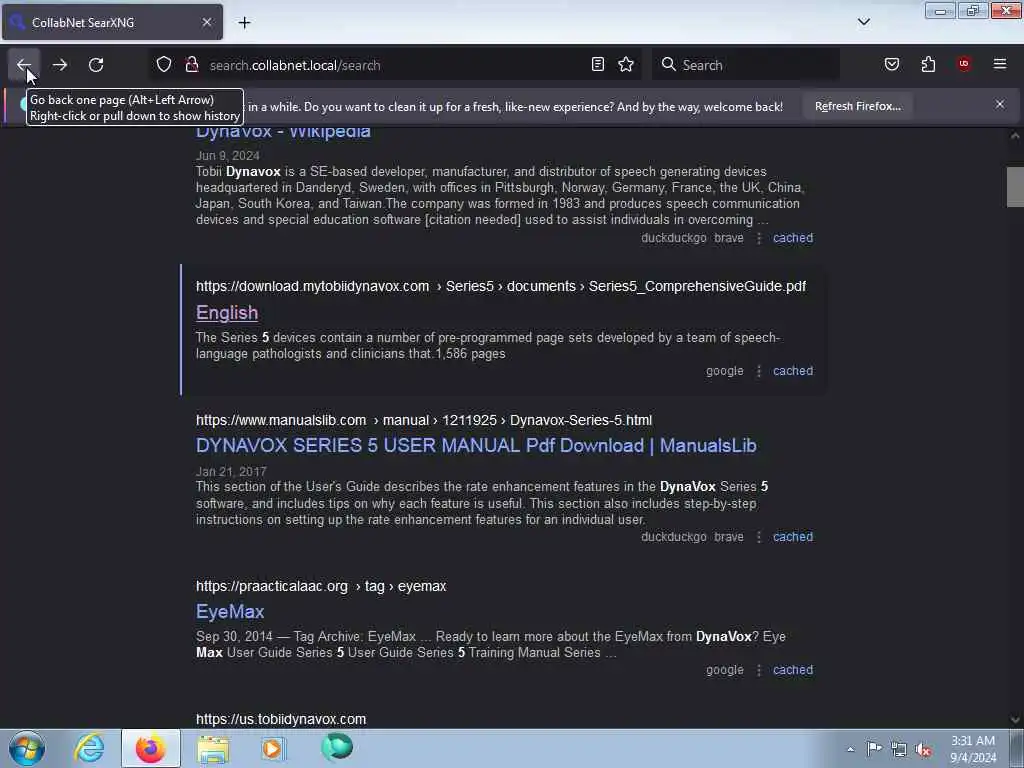The image size is (1024, 768).
Task: Open DYNAVOX SERIES 5 USER MANUAL result
Action: 476,445
